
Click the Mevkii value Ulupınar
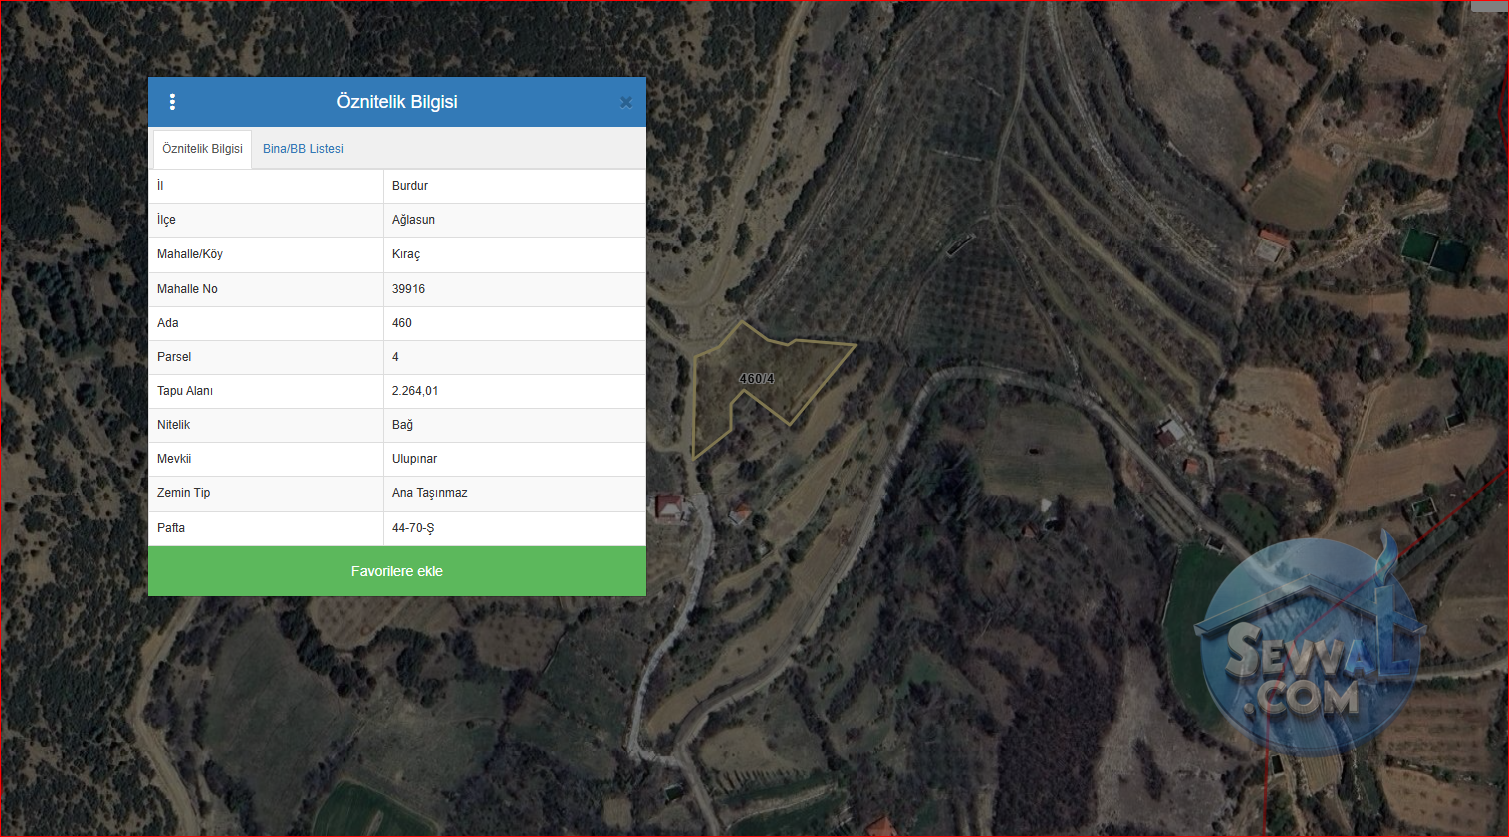(x=414, y=459)
